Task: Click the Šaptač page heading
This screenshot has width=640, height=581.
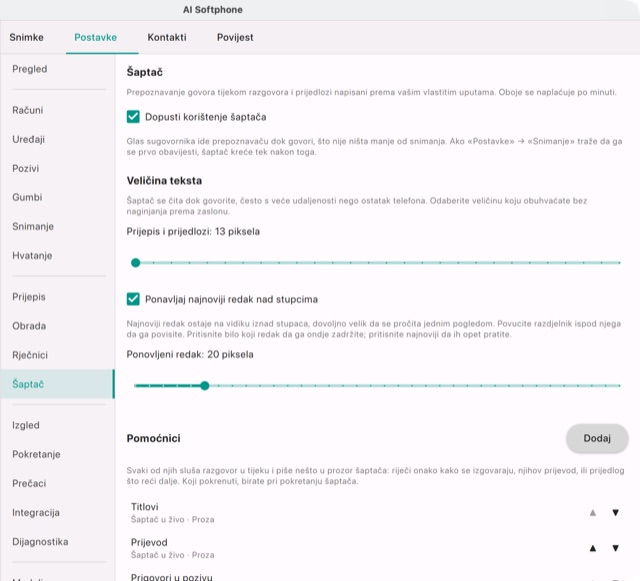Action: (144, 72)
